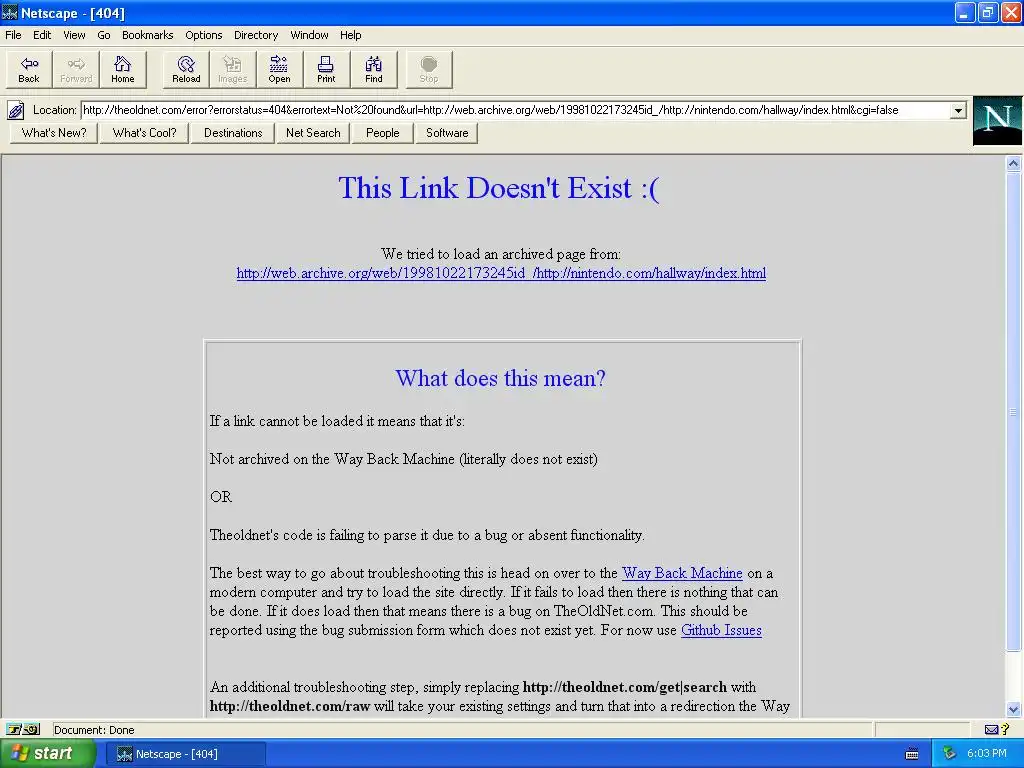1024x768 pixels.
Task: Click inside the Location URL field
Action: (516, 110)
